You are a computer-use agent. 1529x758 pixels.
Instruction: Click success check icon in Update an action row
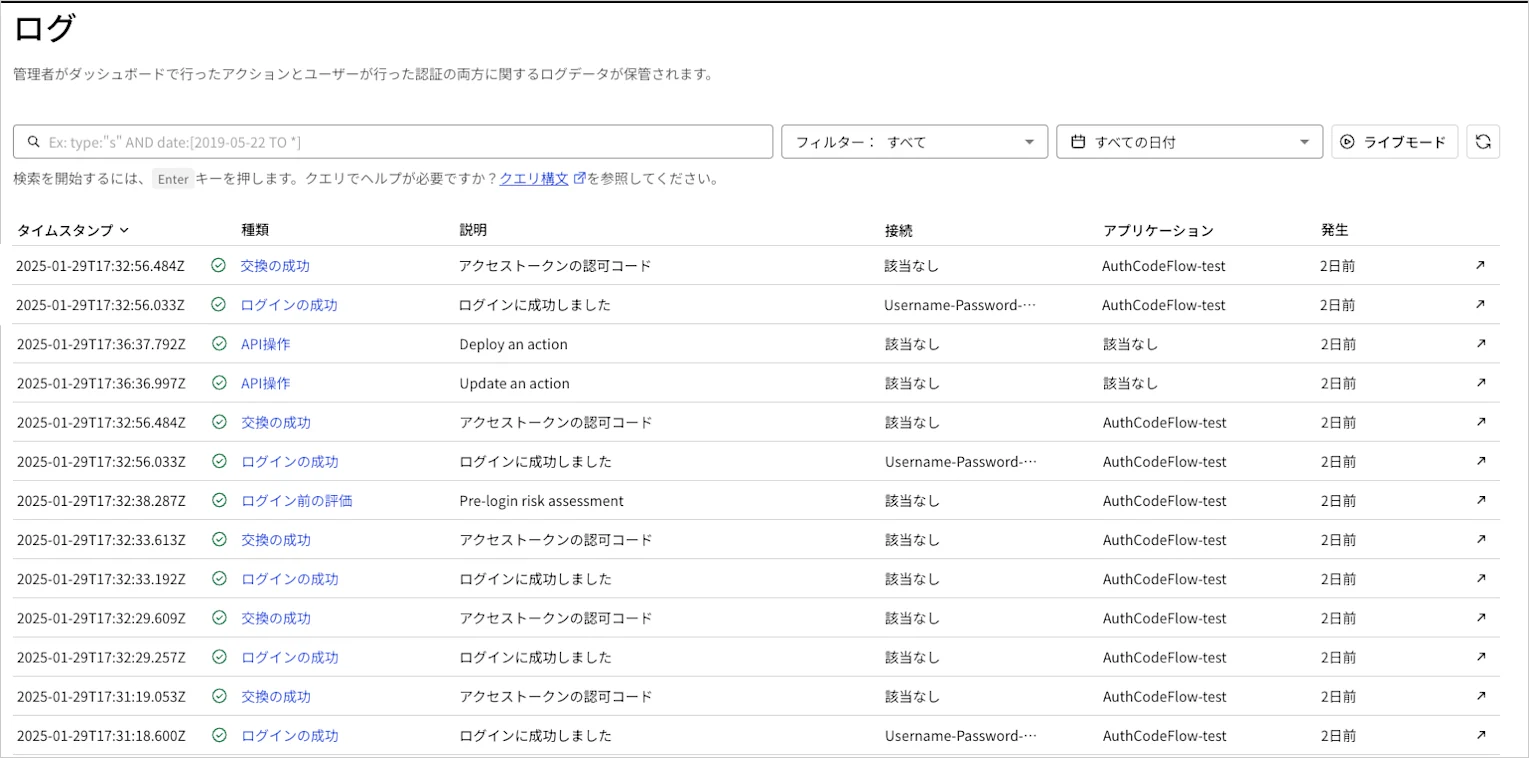pos(219,383)
